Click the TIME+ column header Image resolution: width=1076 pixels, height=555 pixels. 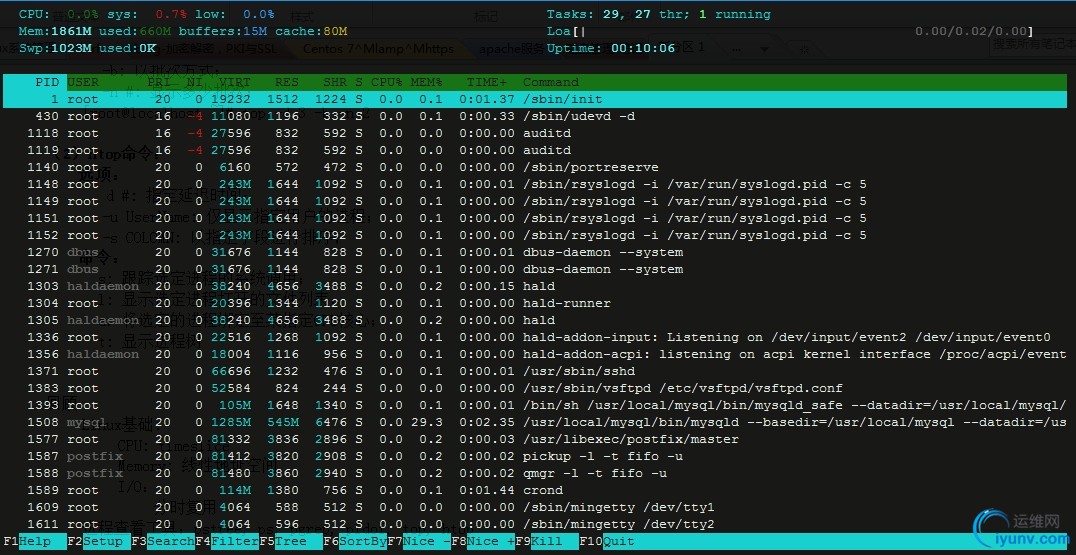pos(487,82)
